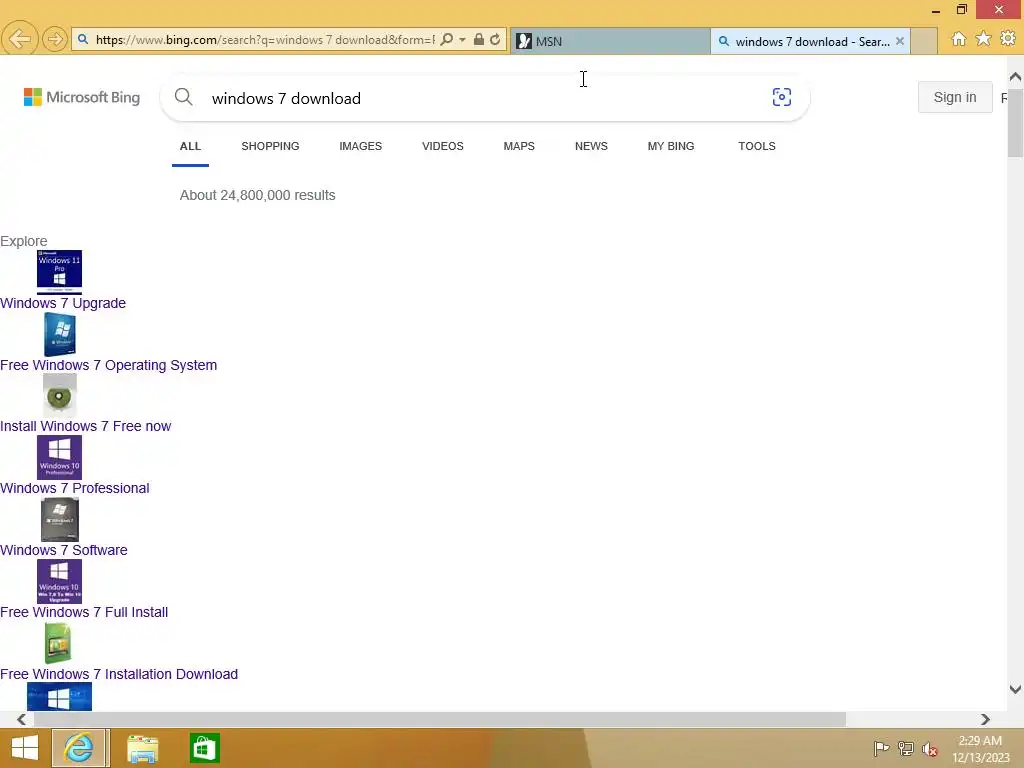Open Free Windows 7 Operating System link
This screenshot has width=1024, height=768.
108,365
